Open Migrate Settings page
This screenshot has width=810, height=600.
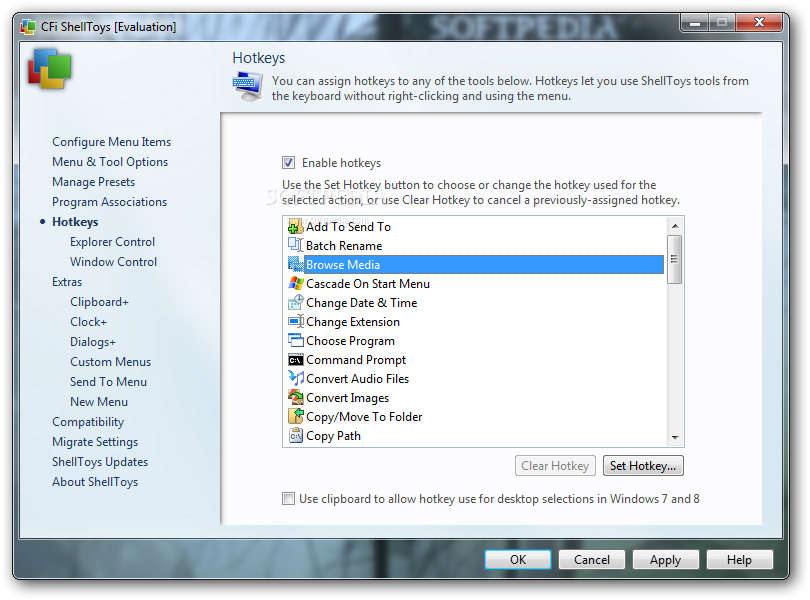click(95, 442)
